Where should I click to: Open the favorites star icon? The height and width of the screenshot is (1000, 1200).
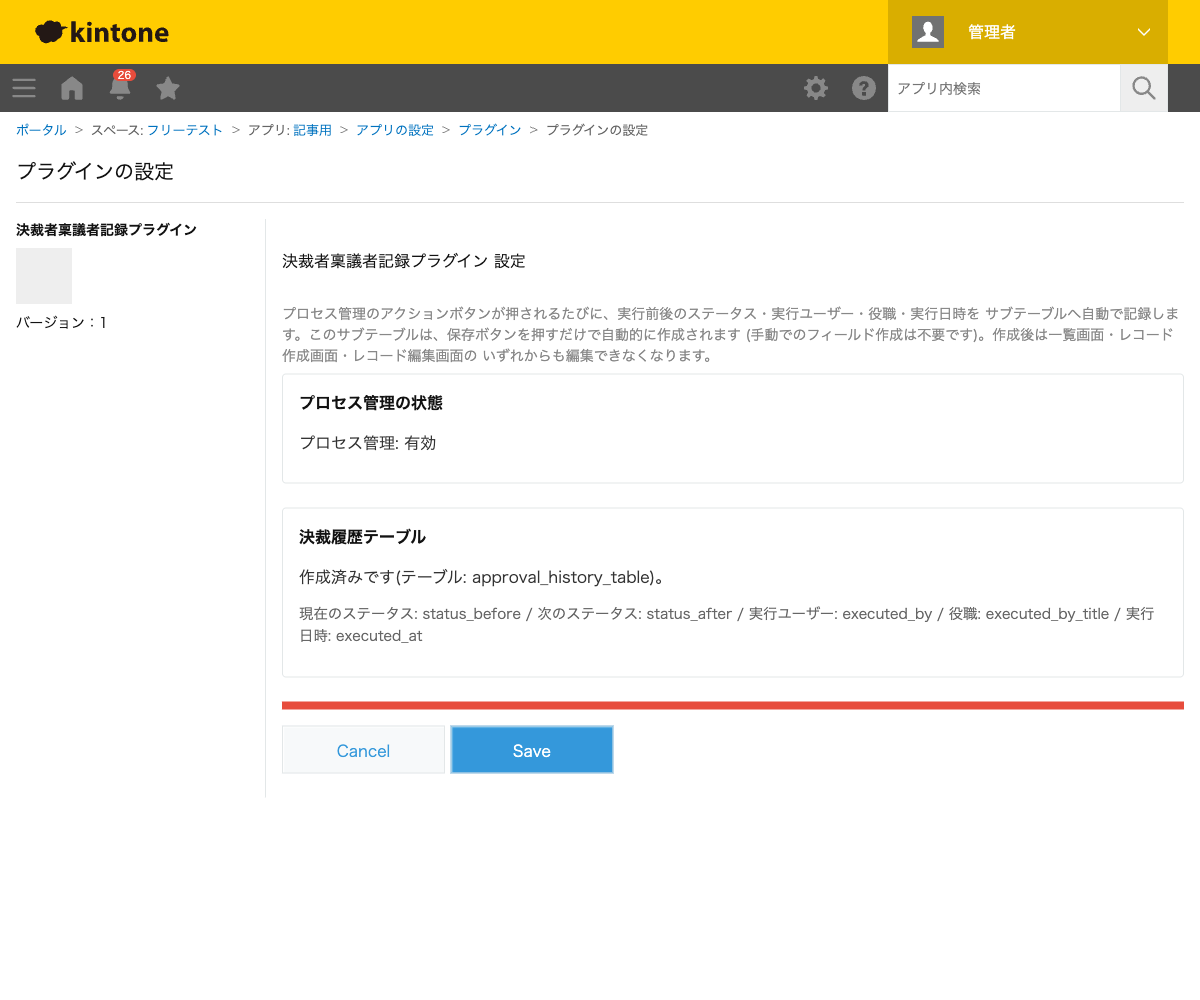click(168, 88)
